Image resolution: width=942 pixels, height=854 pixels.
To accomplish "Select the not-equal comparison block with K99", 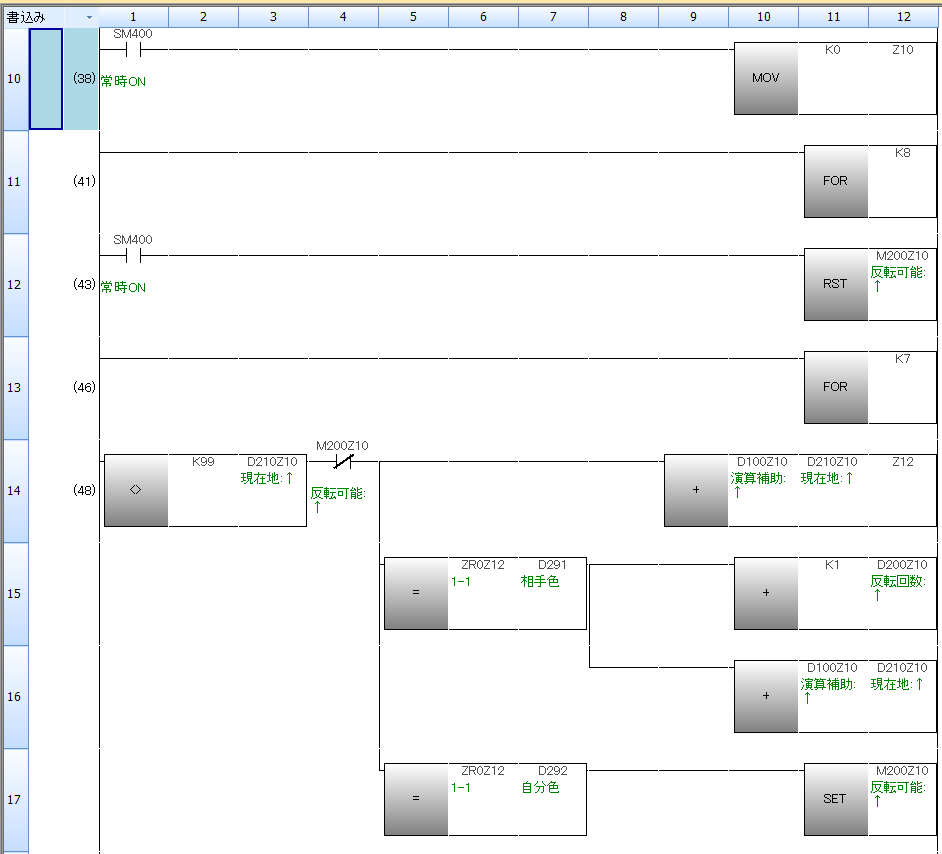I will coord(136,491).
